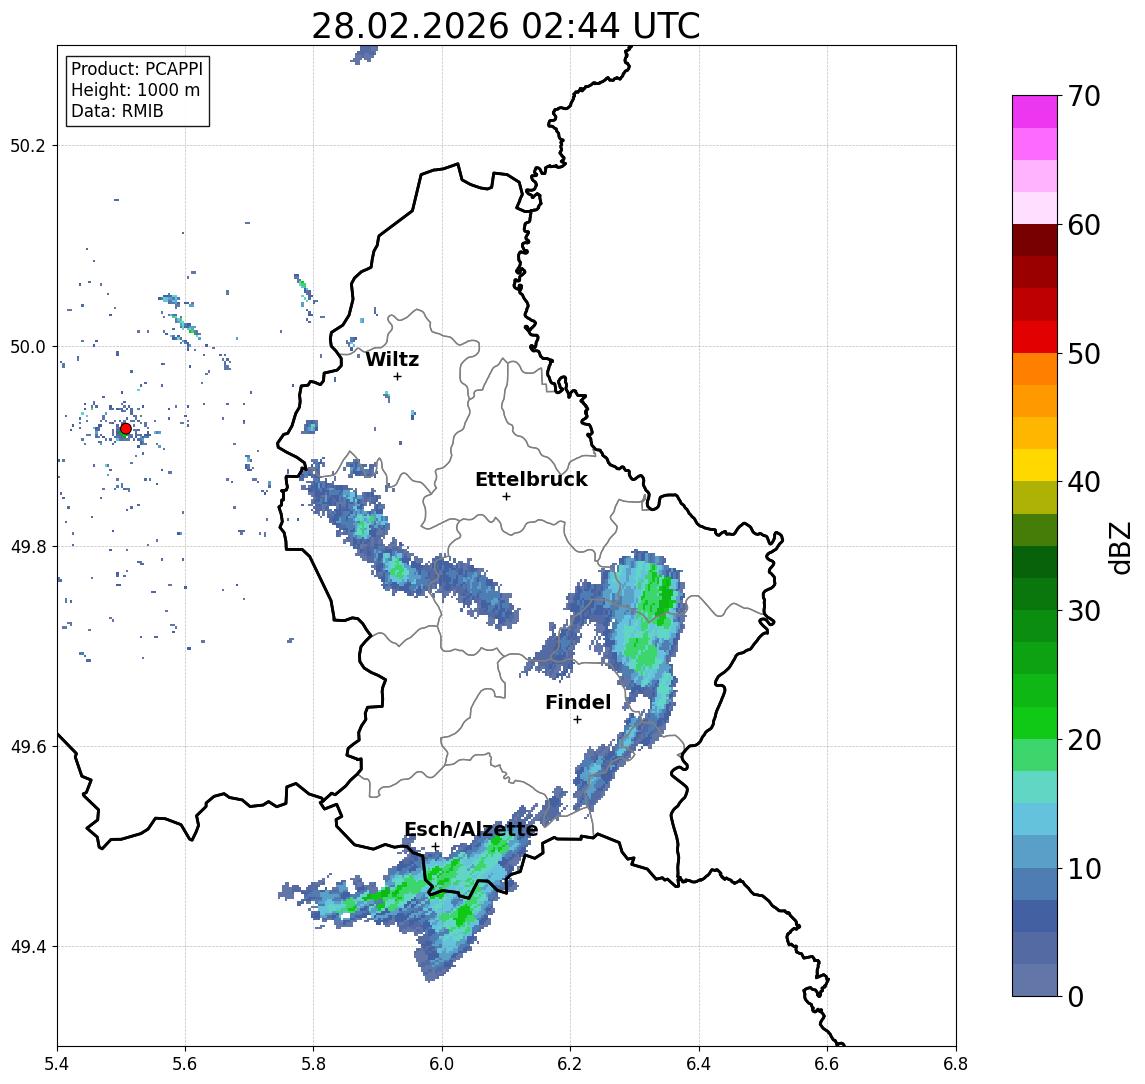This screenshot has width=1145, height=1084.
Task: Click the Ettelbruck station label
Action: click(531, 479)
